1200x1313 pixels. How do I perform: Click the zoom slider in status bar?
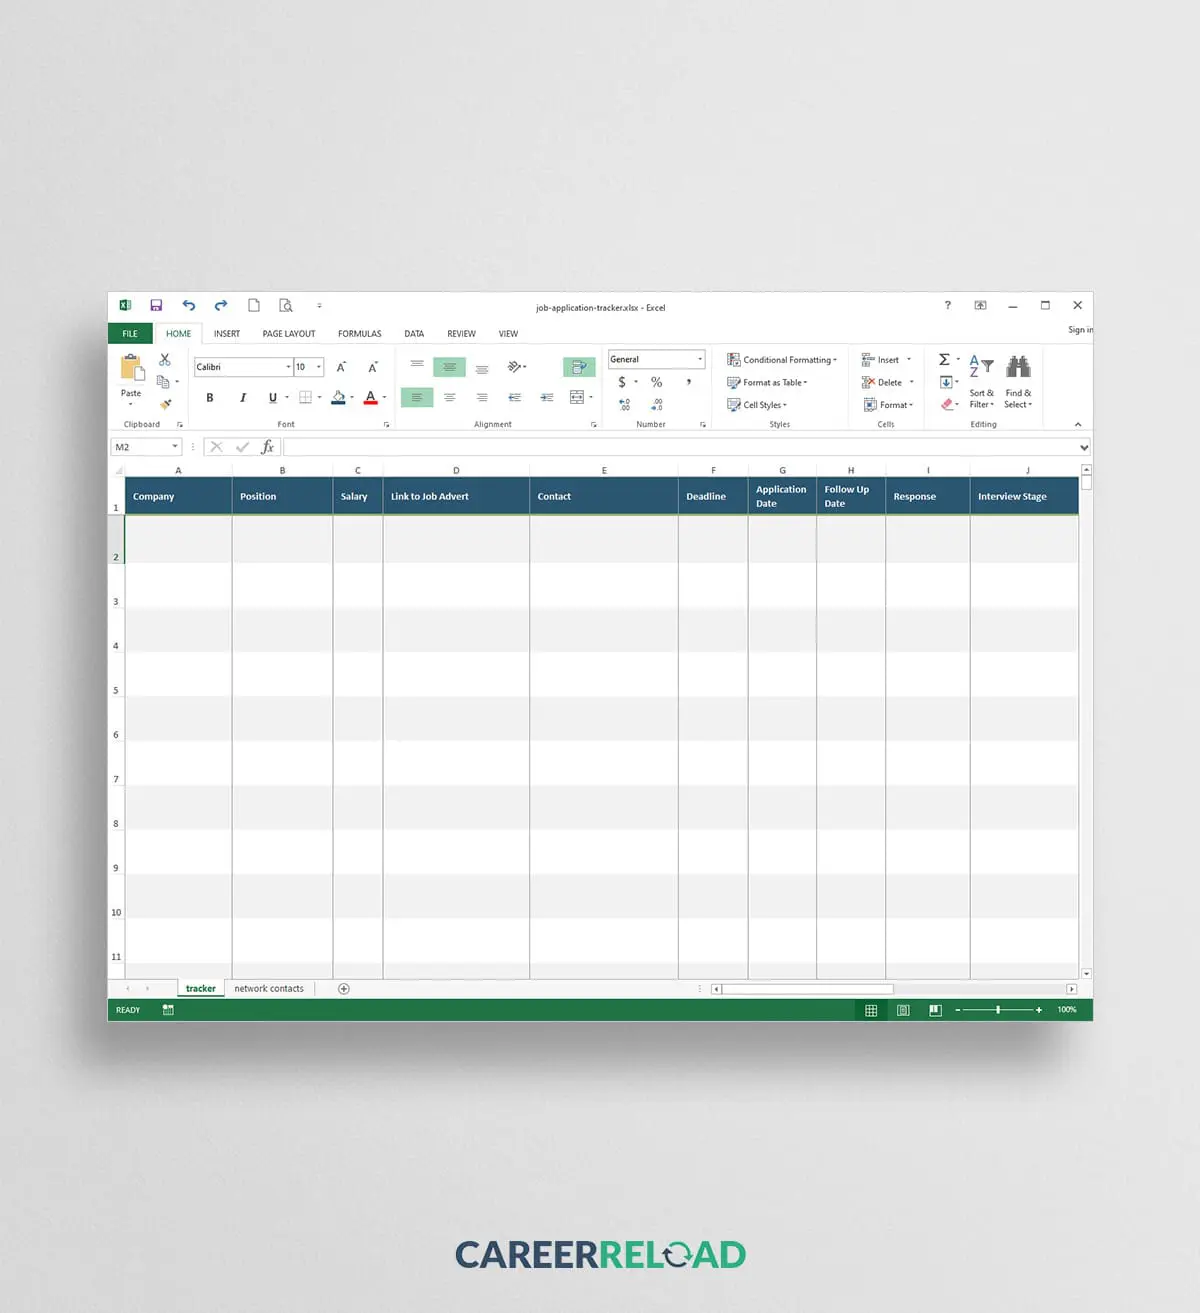[998, 1010]
